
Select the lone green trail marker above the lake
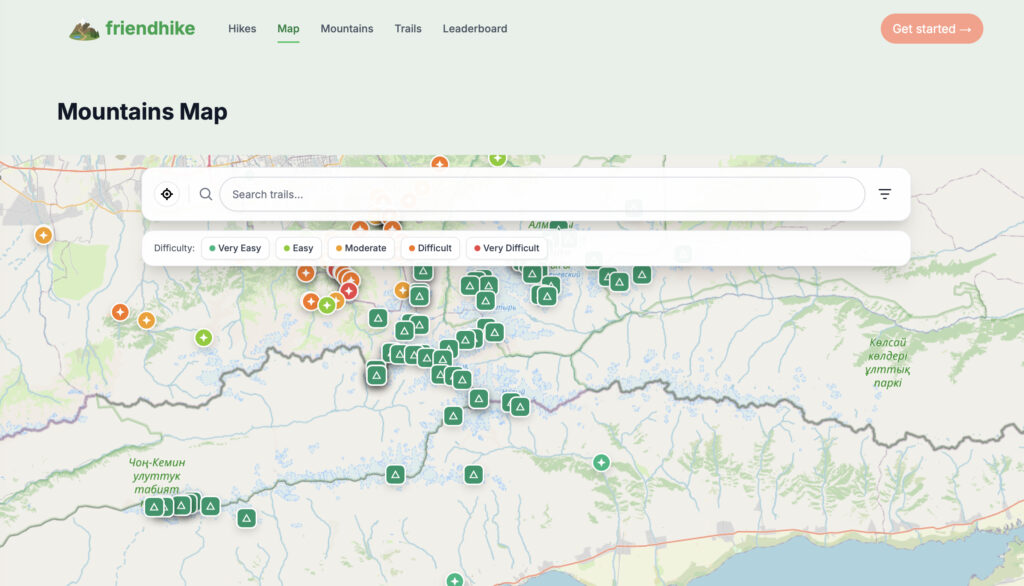[x=601, y=462]
